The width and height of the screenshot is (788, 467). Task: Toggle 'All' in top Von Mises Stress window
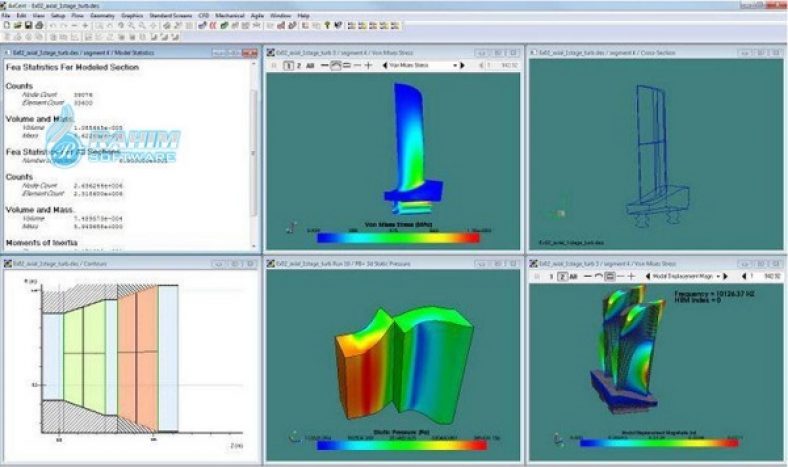310,65
